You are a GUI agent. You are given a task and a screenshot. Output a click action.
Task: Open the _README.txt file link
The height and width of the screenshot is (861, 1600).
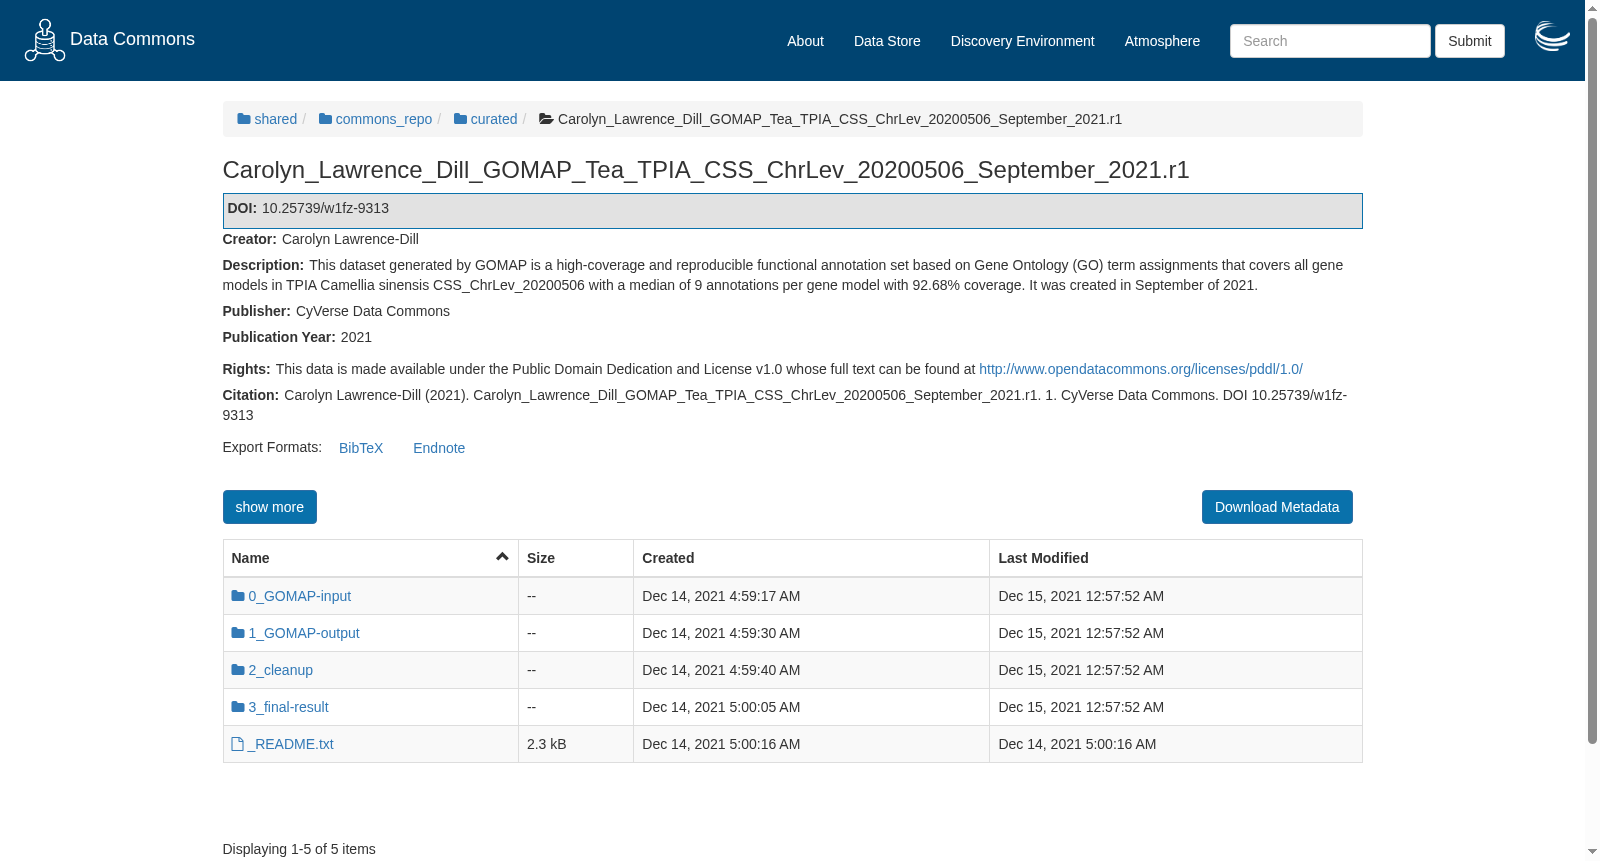pyautogui.click(x=290, y=744)
